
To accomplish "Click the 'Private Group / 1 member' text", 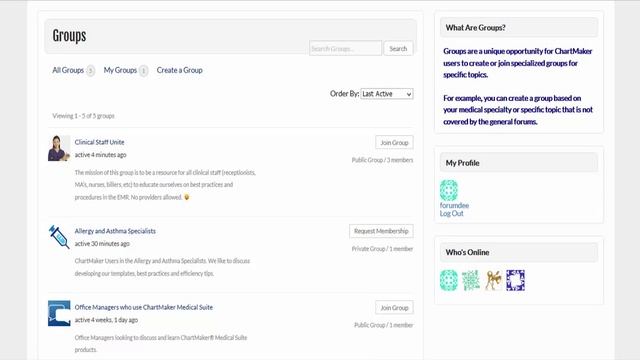I will 382,249.
